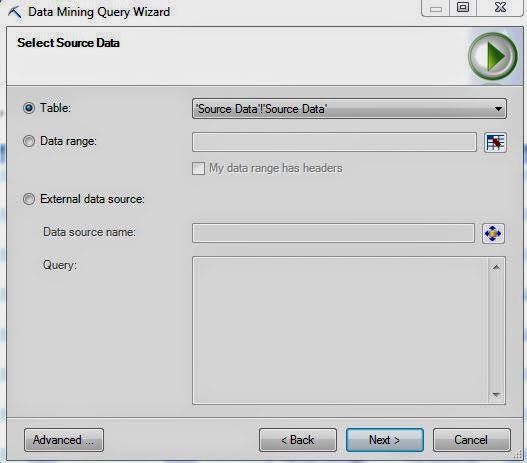This screenshot has width=527, height=463.
Task: Go back with the < Back button
Action: pos(298,440)
